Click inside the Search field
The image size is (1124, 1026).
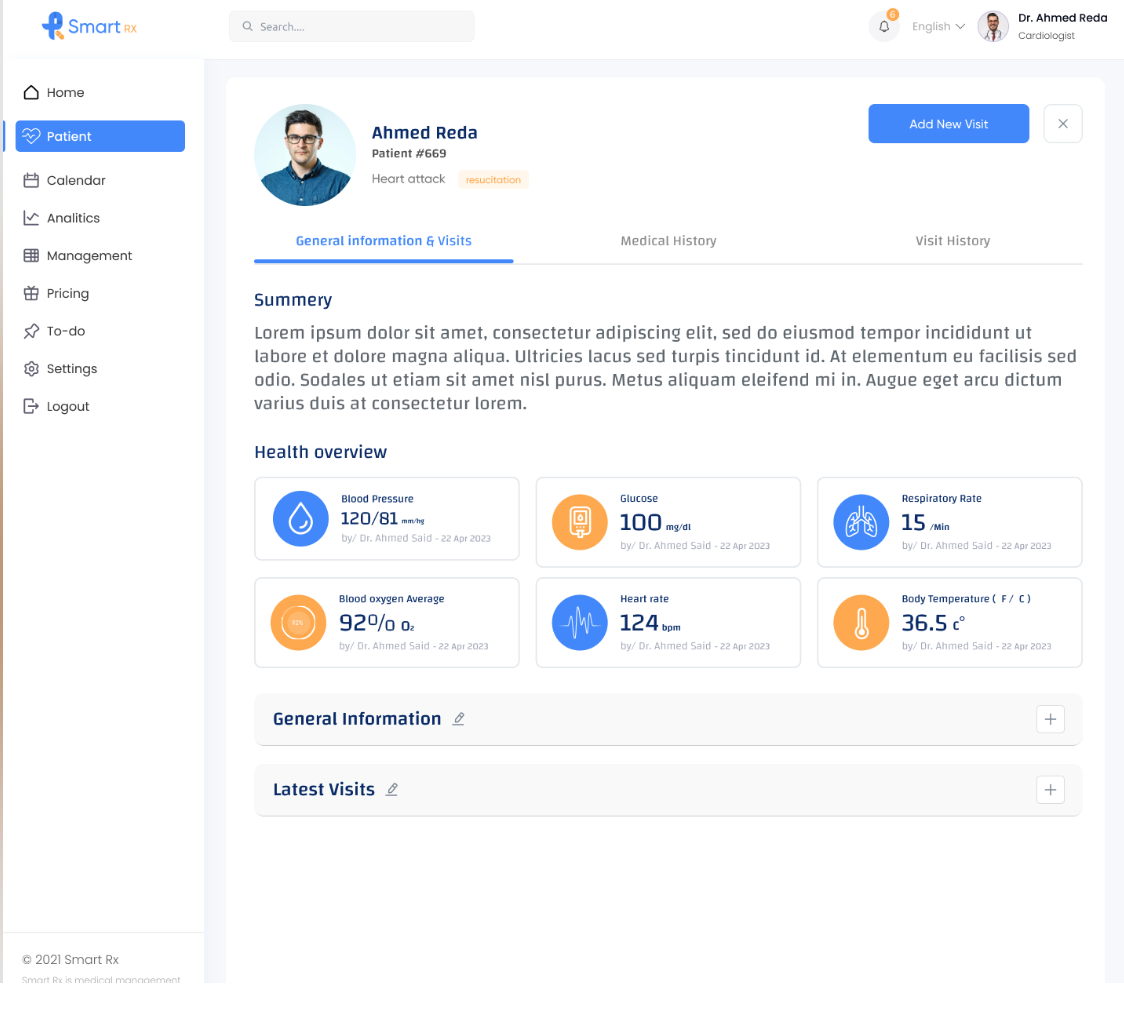pyautogui.click(x=351, y=26)
